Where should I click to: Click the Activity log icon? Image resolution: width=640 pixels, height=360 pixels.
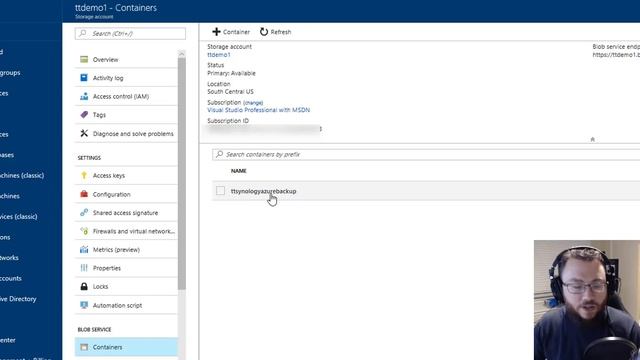pos(84,78)
